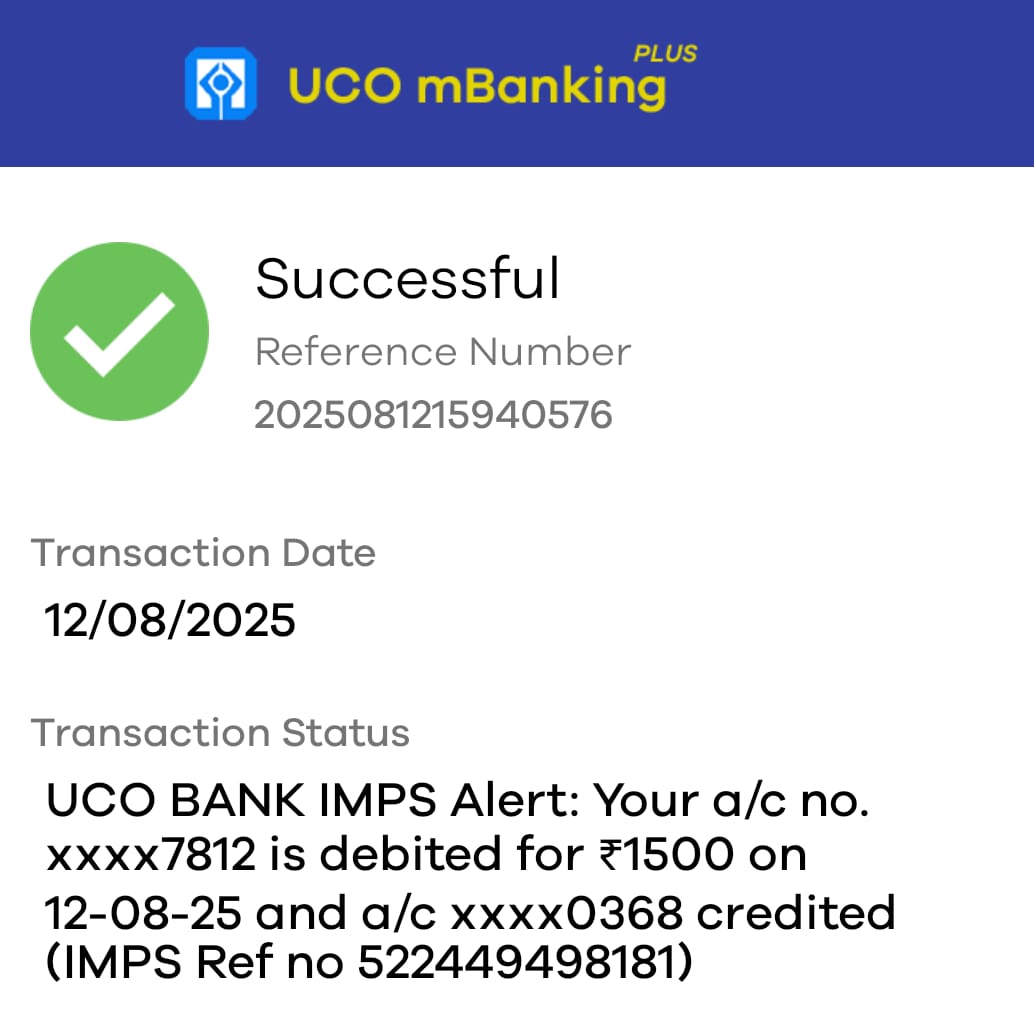Click the yellow PLUS label
The width and height of the screenshot is (1034, 1019).
[665, 53]
